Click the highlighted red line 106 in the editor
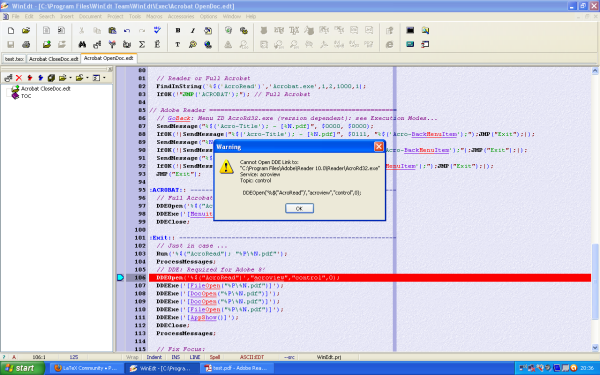Image resolution: width=600 pixels, height=375 pixels. (x=370, y=277)
